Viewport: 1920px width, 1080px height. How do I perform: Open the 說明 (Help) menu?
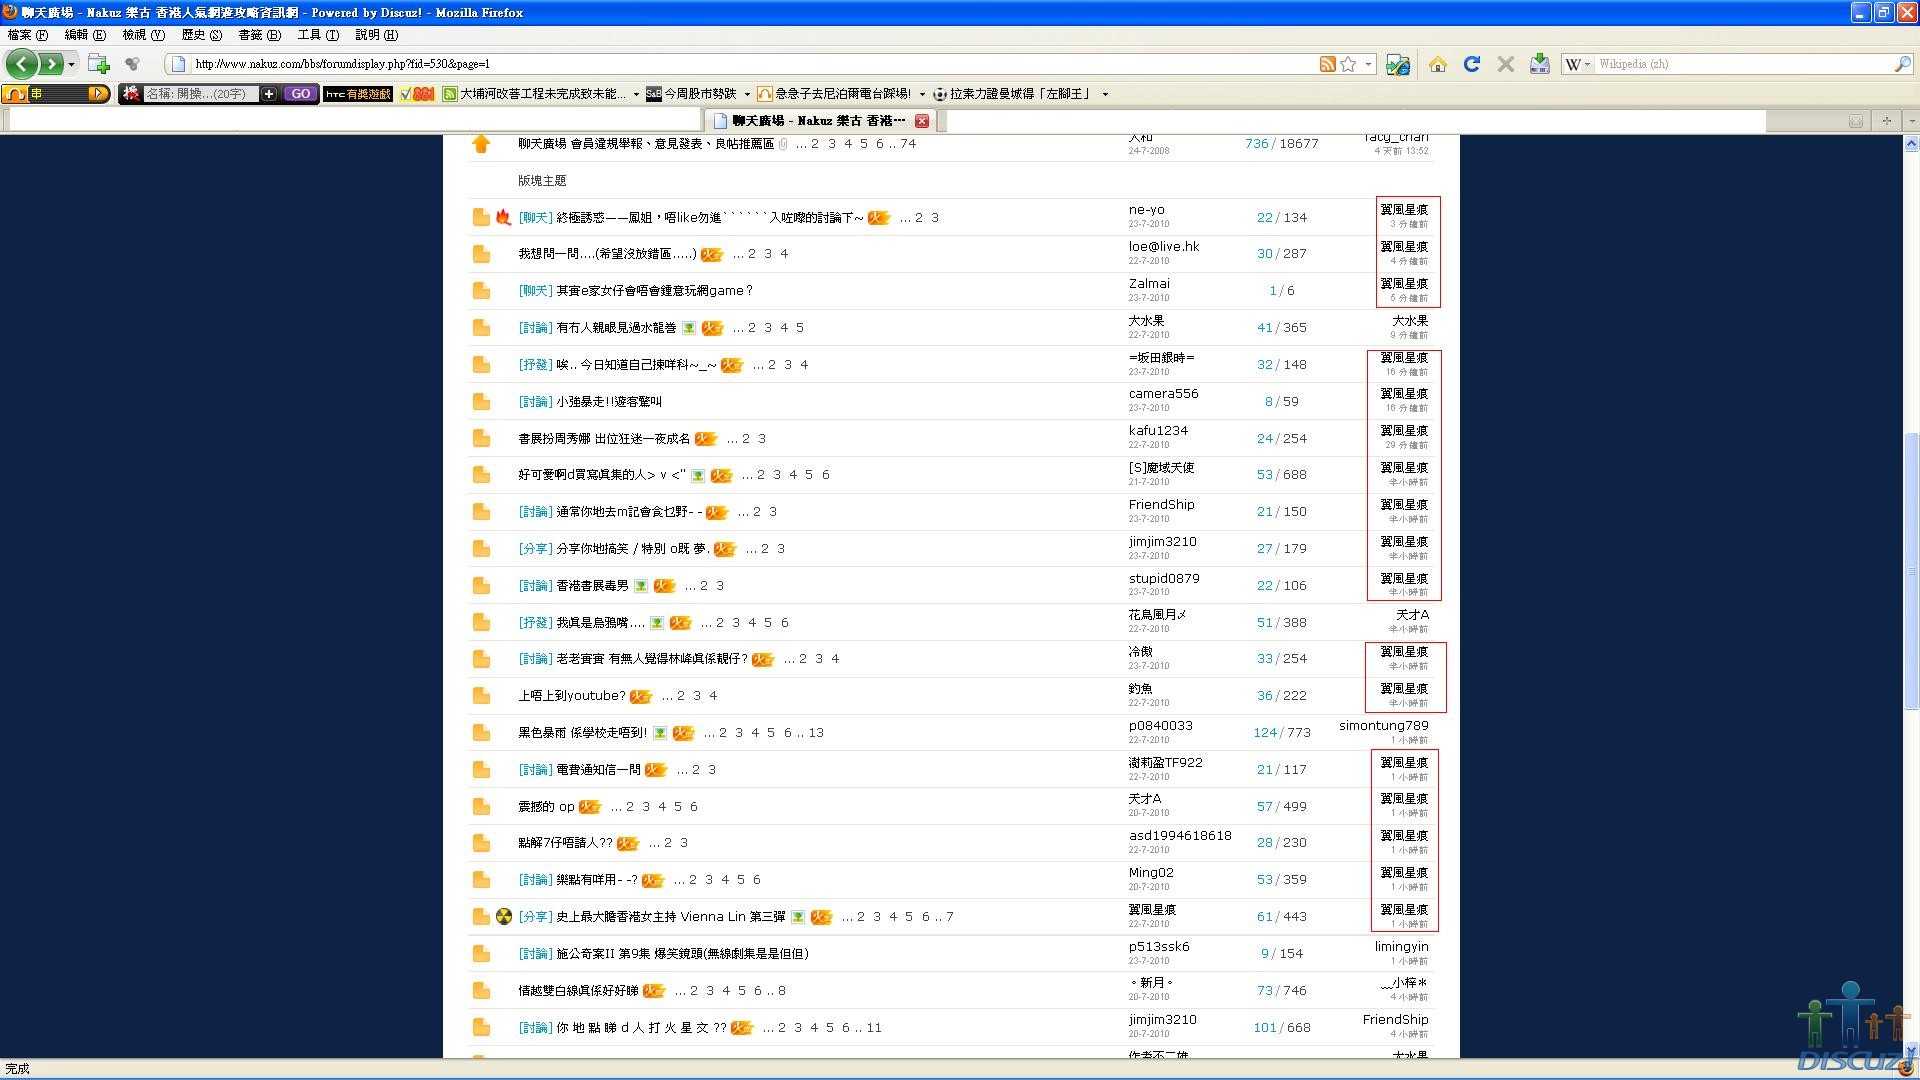pyautogui.click(x=377, y=35)
